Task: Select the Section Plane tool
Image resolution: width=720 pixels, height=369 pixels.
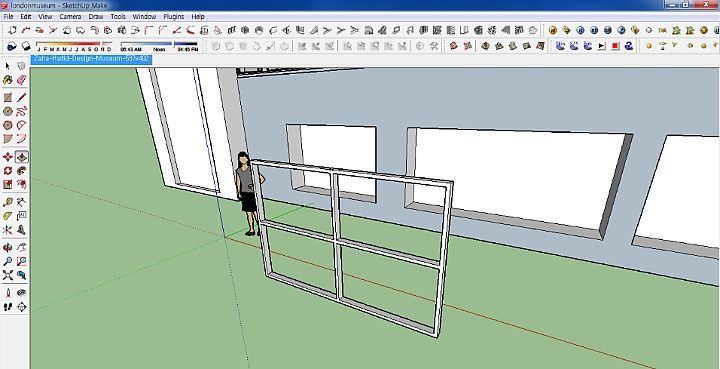Action: tap(22, 307)
